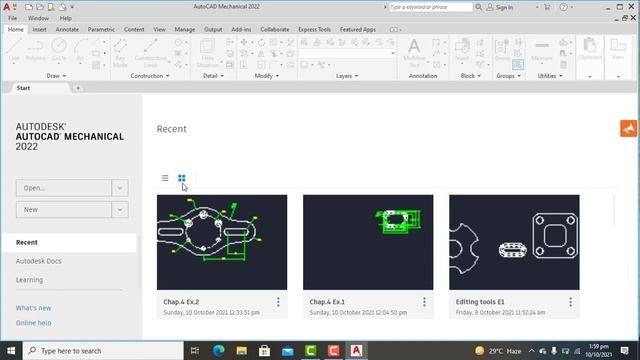This screenshot has width=640, height=360.
Task: Click the New drawing button
Action: [64, 209]
